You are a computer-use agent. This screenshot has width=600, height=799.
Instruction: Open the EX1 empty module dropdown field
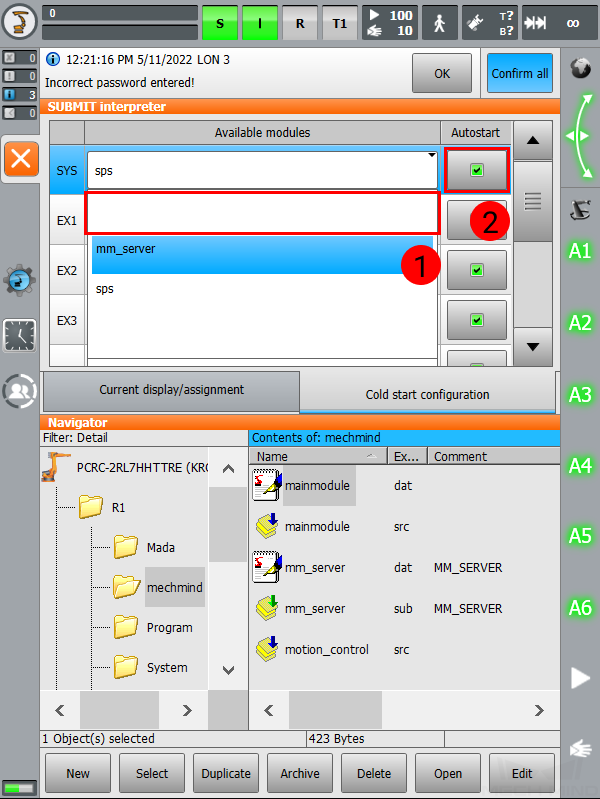263,213
